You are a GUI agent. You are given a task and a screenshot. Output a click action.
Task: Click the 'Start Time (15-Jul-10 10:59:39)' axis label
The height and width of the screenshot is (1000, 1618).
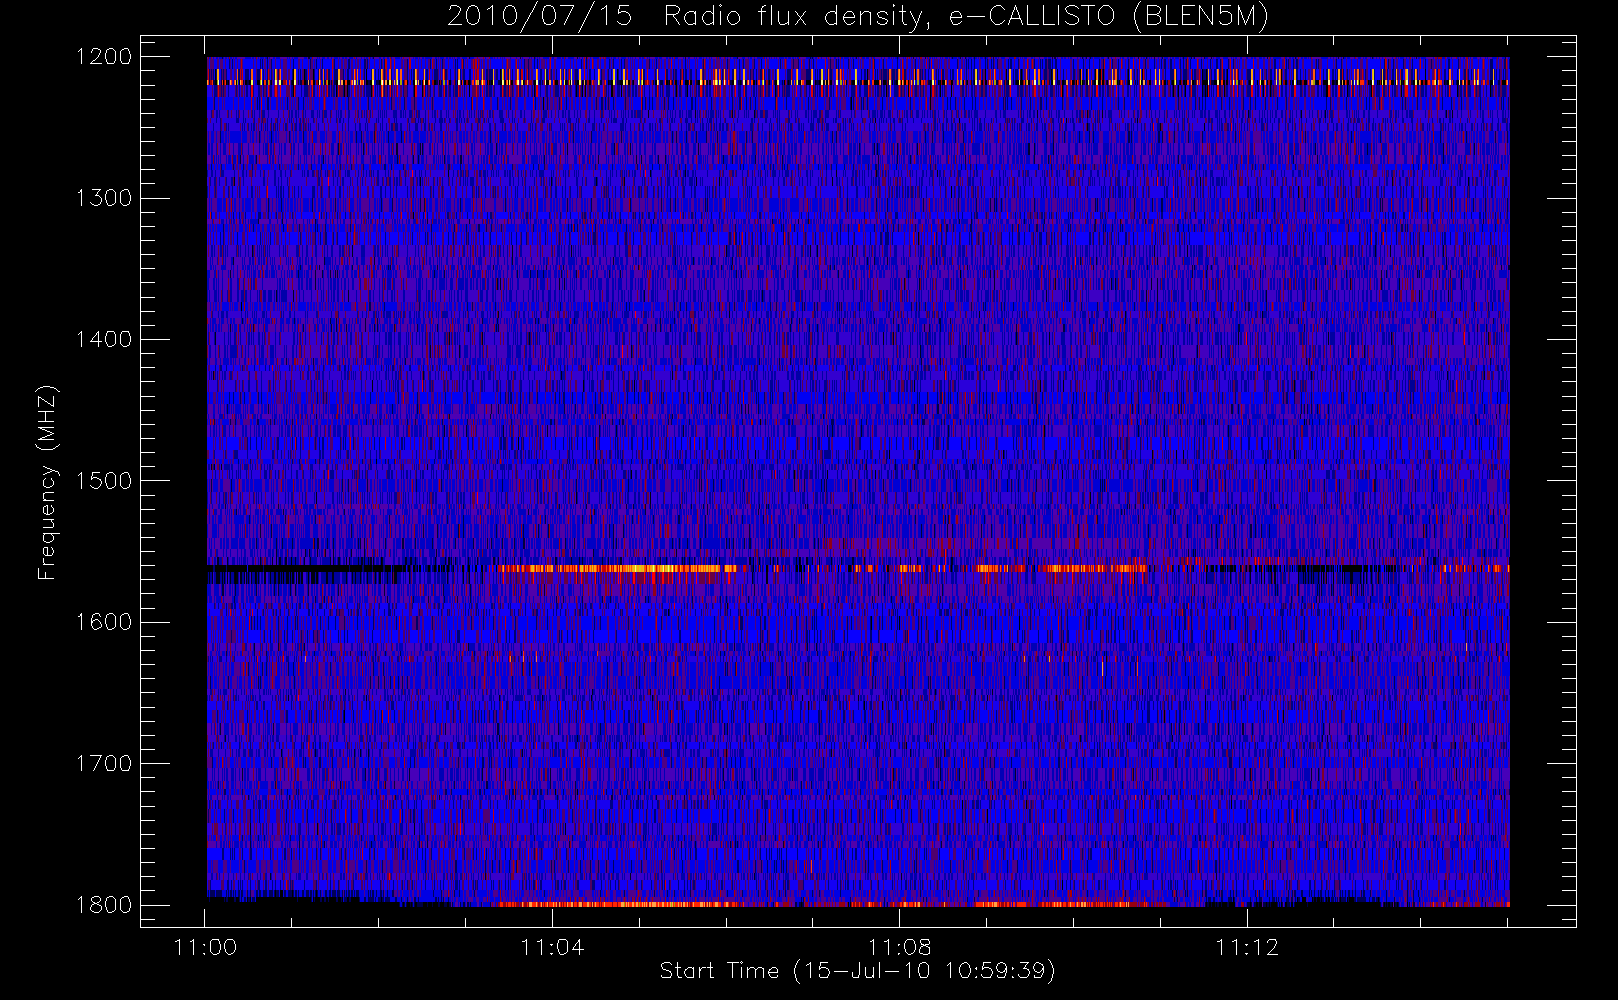point(857,971)
